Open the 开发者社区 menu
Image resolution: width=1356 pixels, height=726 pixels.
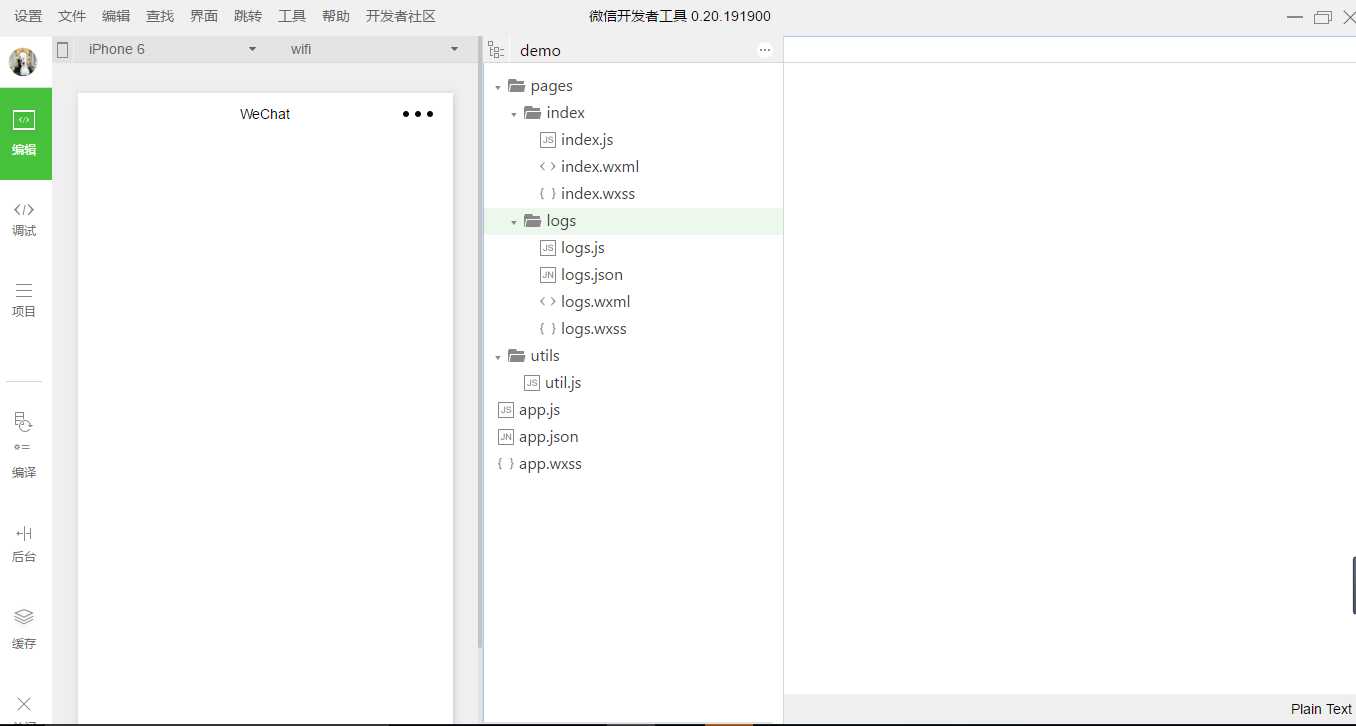(x=401, y=16)
